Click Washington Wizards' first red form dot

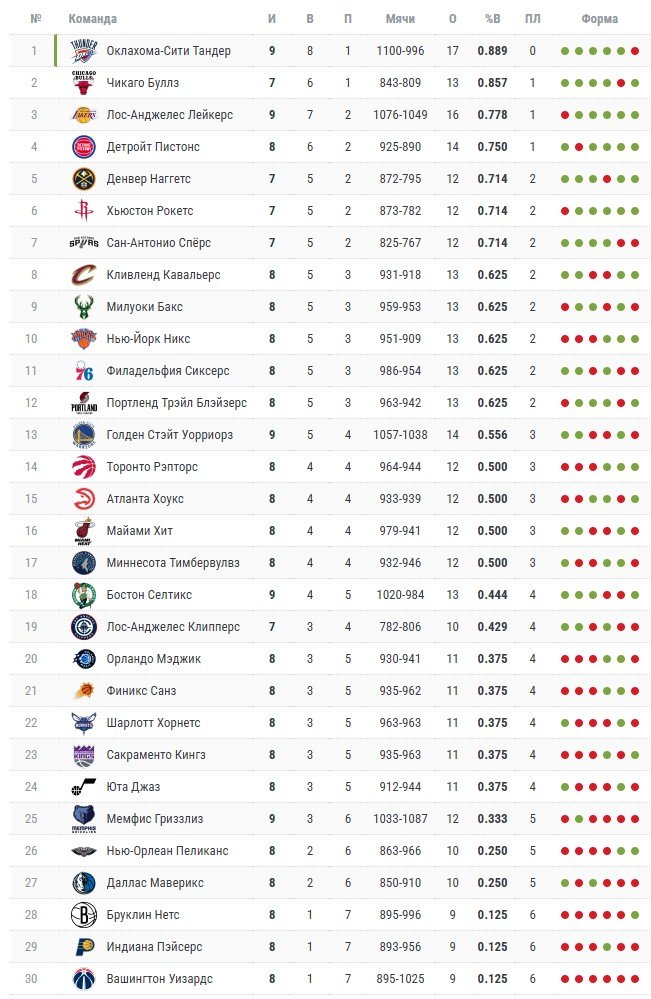pyautogui.click(x=565, y=979)
